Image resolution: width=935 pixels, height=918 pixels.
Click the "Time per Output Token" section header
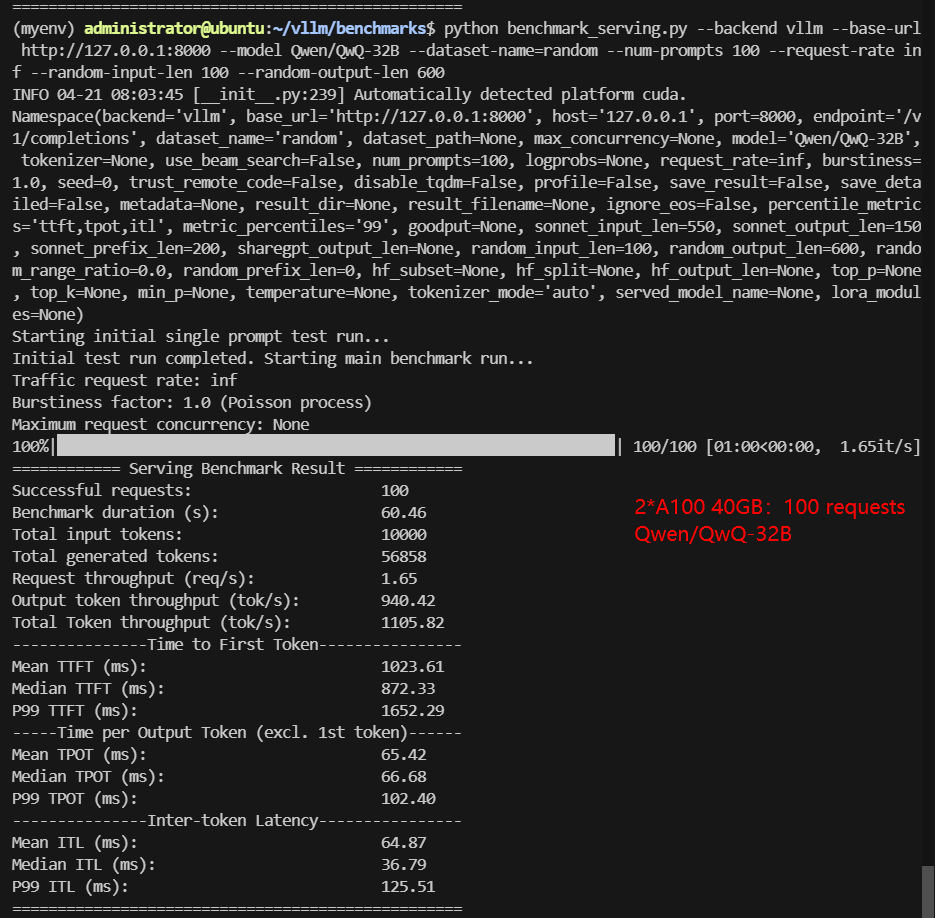pyautogui.click(x=233, y=732)
